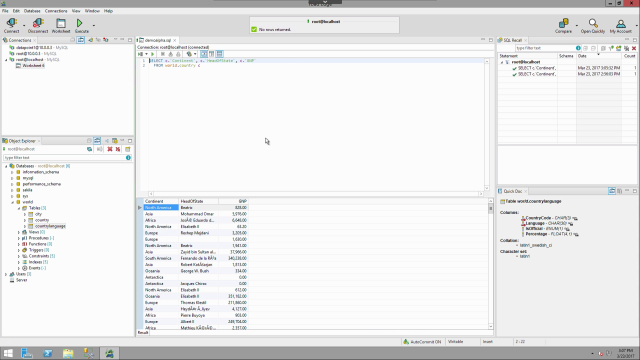Image resolution: width=640 pixels, height=360 pixels.
Task: Collapse the Tables node under world
Action: (19, 208)
